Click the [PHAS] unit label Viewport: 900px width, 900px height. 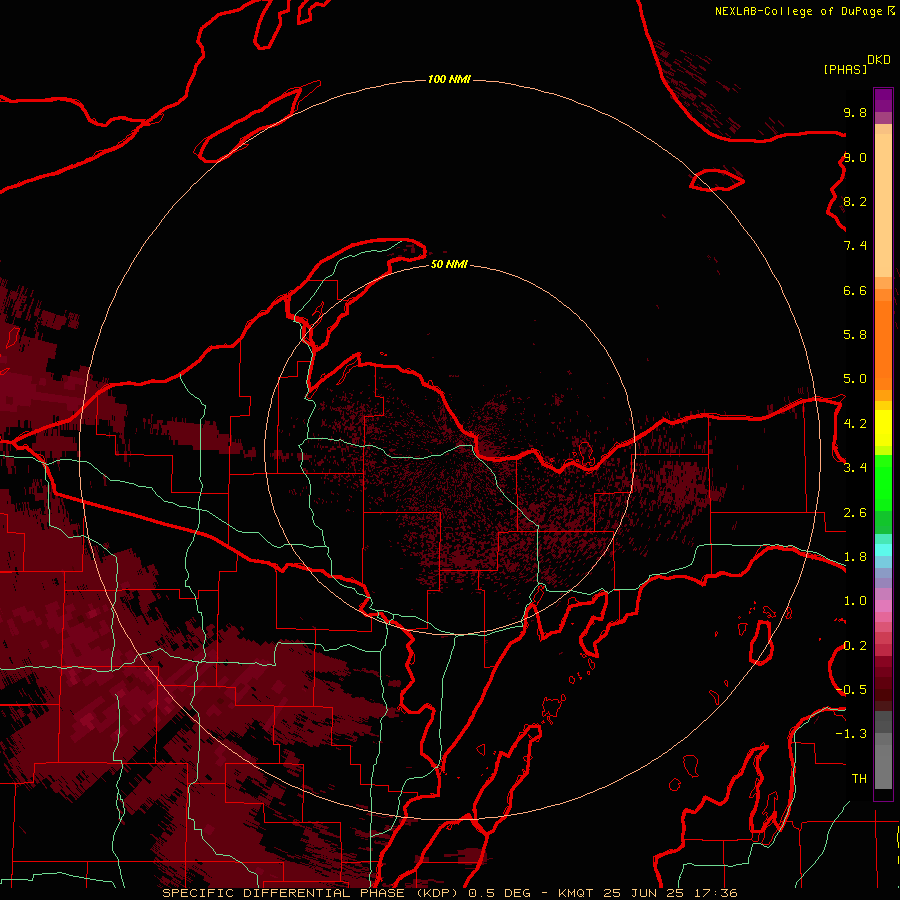[845, 70]
